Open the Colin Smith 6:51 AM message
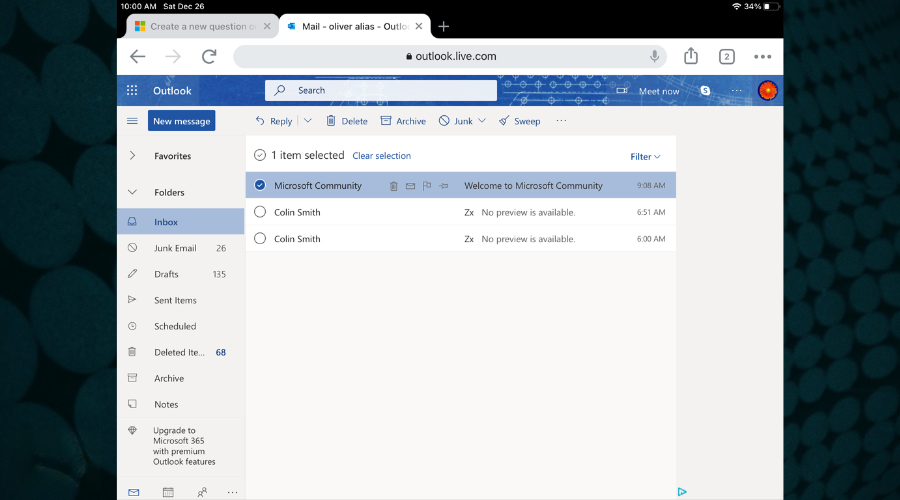 [461, 212]
